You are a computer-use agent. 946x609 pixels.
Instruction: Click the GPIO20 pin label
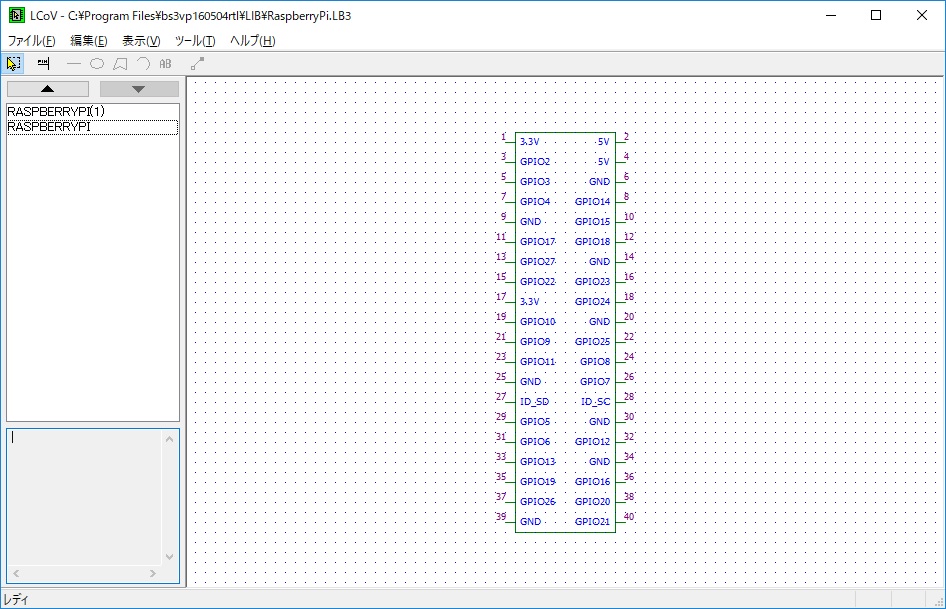[x=592, y=501]
